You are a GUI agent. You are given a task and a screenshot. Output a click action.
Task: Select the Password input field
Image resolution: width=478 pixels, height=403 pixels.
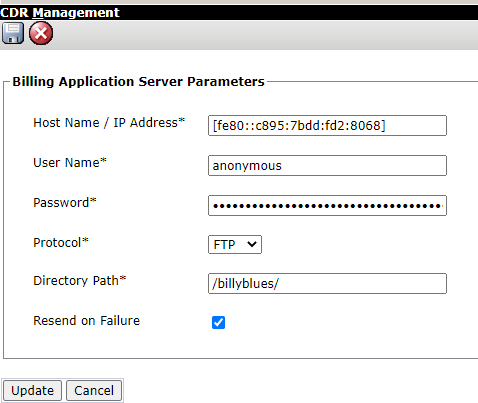pyautogui.click(x=327, y=206)
